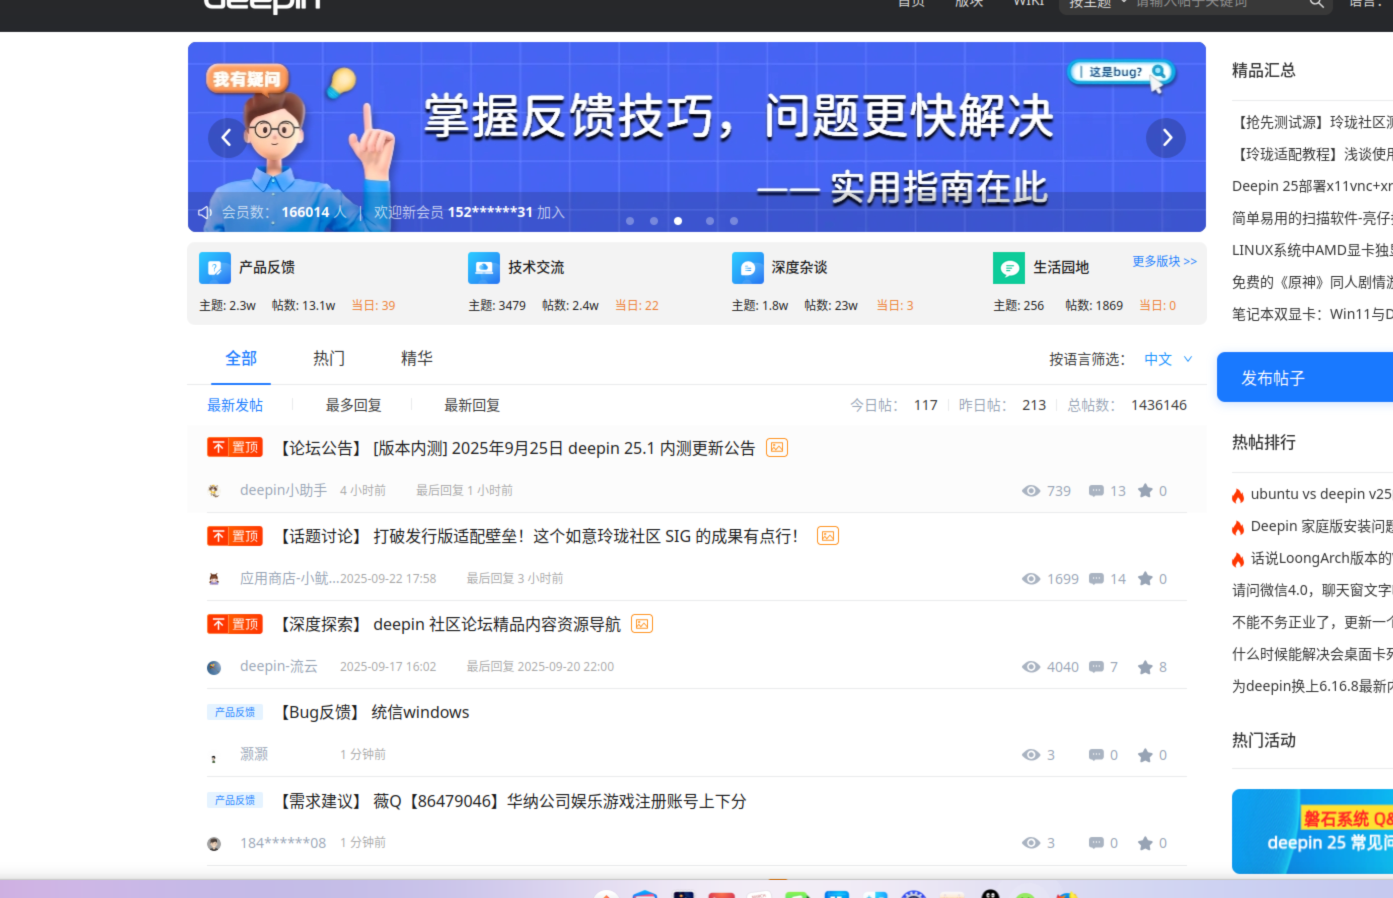Click image icon beside 论坛公告 post title
1393x898 pixels.
coord(777,448)
